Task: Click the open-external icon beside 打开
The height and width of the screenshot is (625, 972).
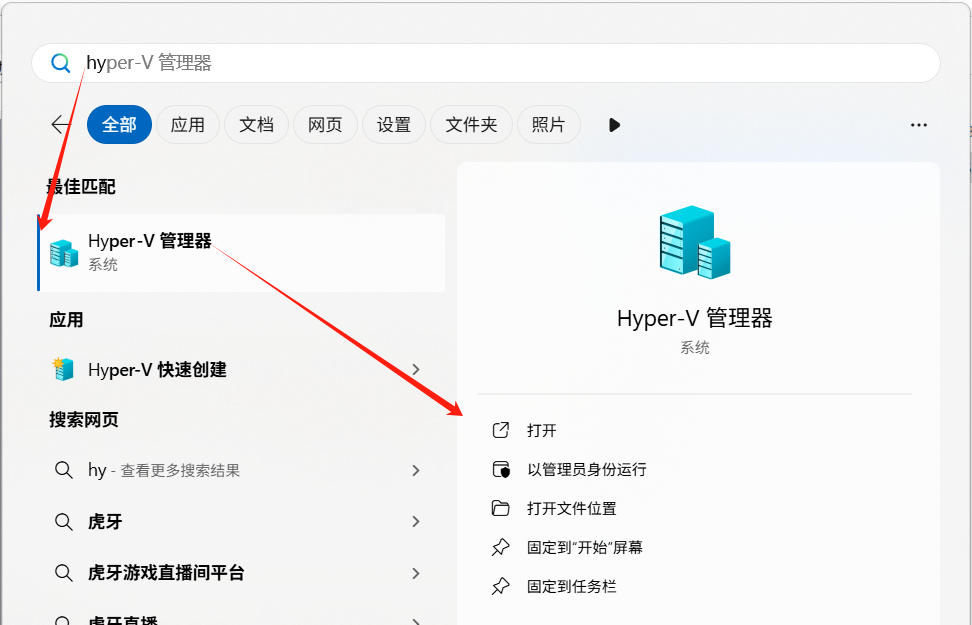Action: (x=501, y=430)
